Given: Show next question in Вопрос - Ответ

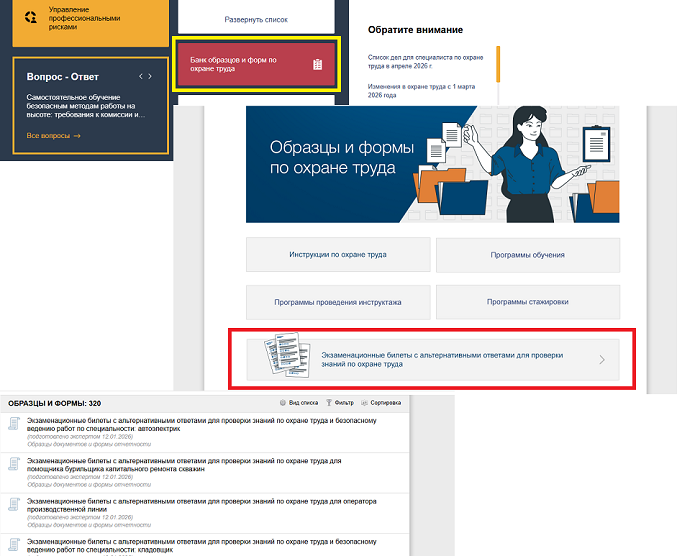Looking at the screenshot, I should pyautogui.click(x=151, y=76).
